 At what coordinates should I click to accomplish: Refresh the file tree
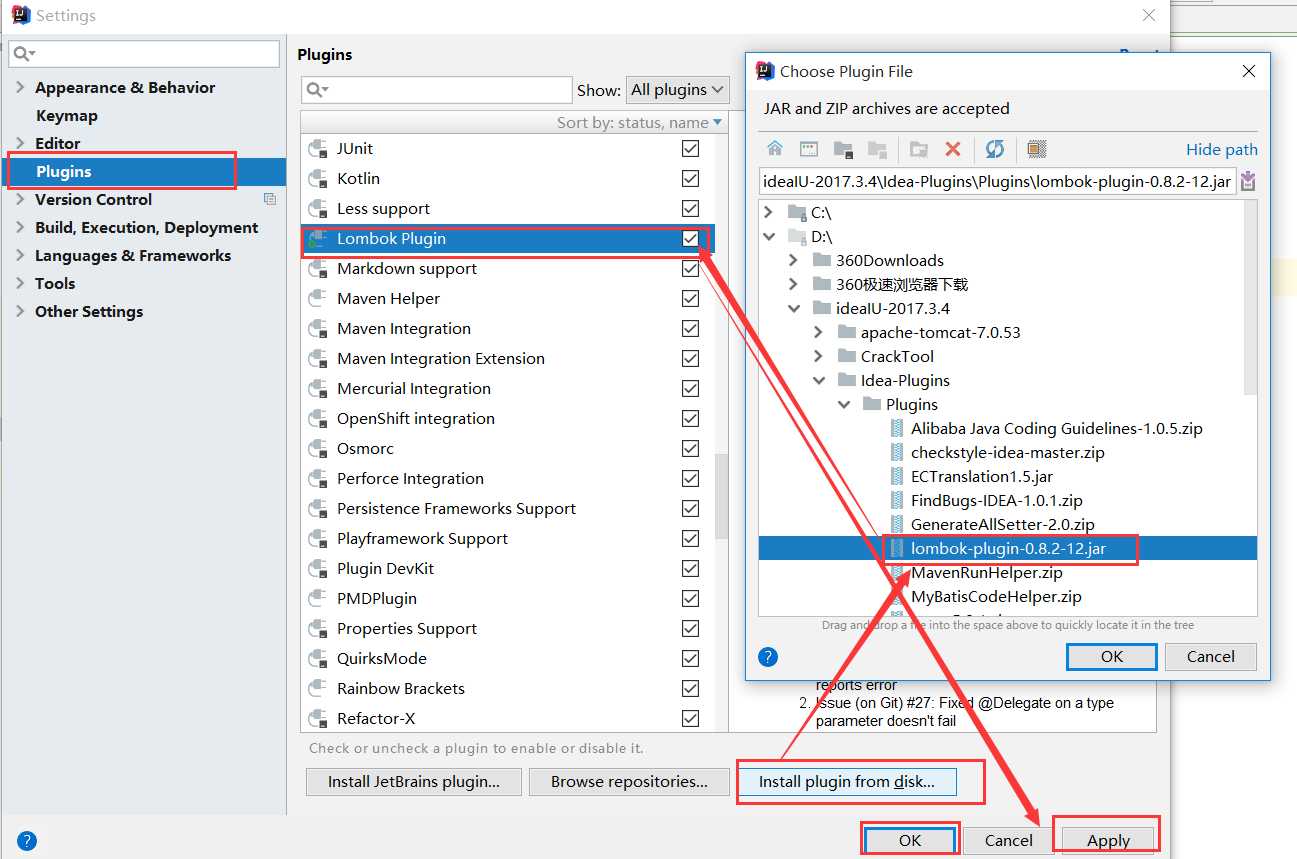click(x=994, y=149)
